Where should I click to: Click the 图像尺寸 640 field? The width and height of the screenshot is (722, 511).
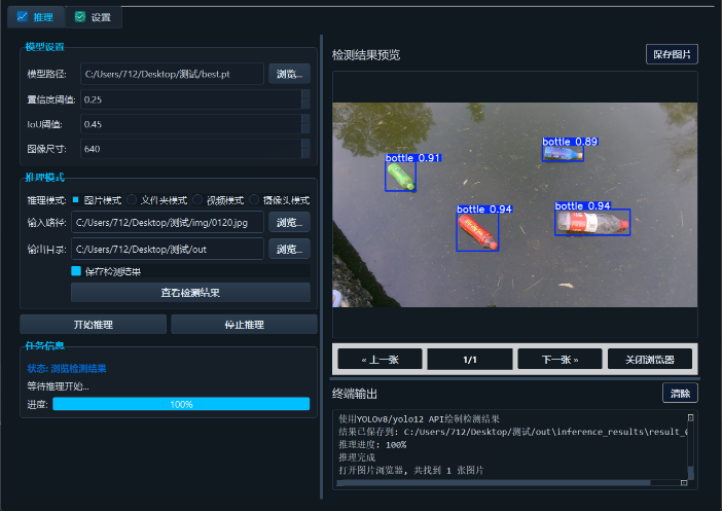pyautogui.click(x=191, y=149)
